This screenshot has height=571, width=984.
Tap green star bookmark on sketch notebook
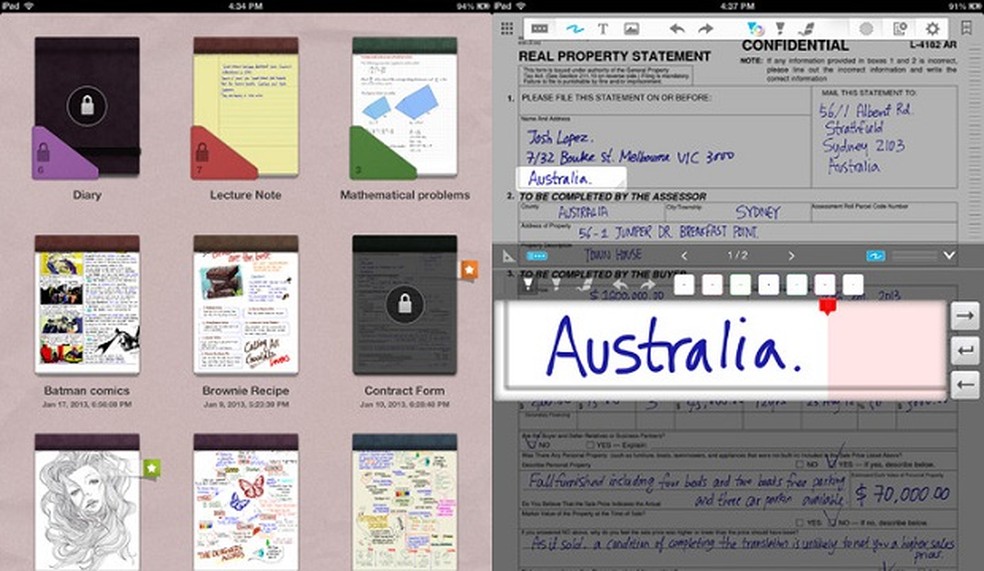click(151, 468)
